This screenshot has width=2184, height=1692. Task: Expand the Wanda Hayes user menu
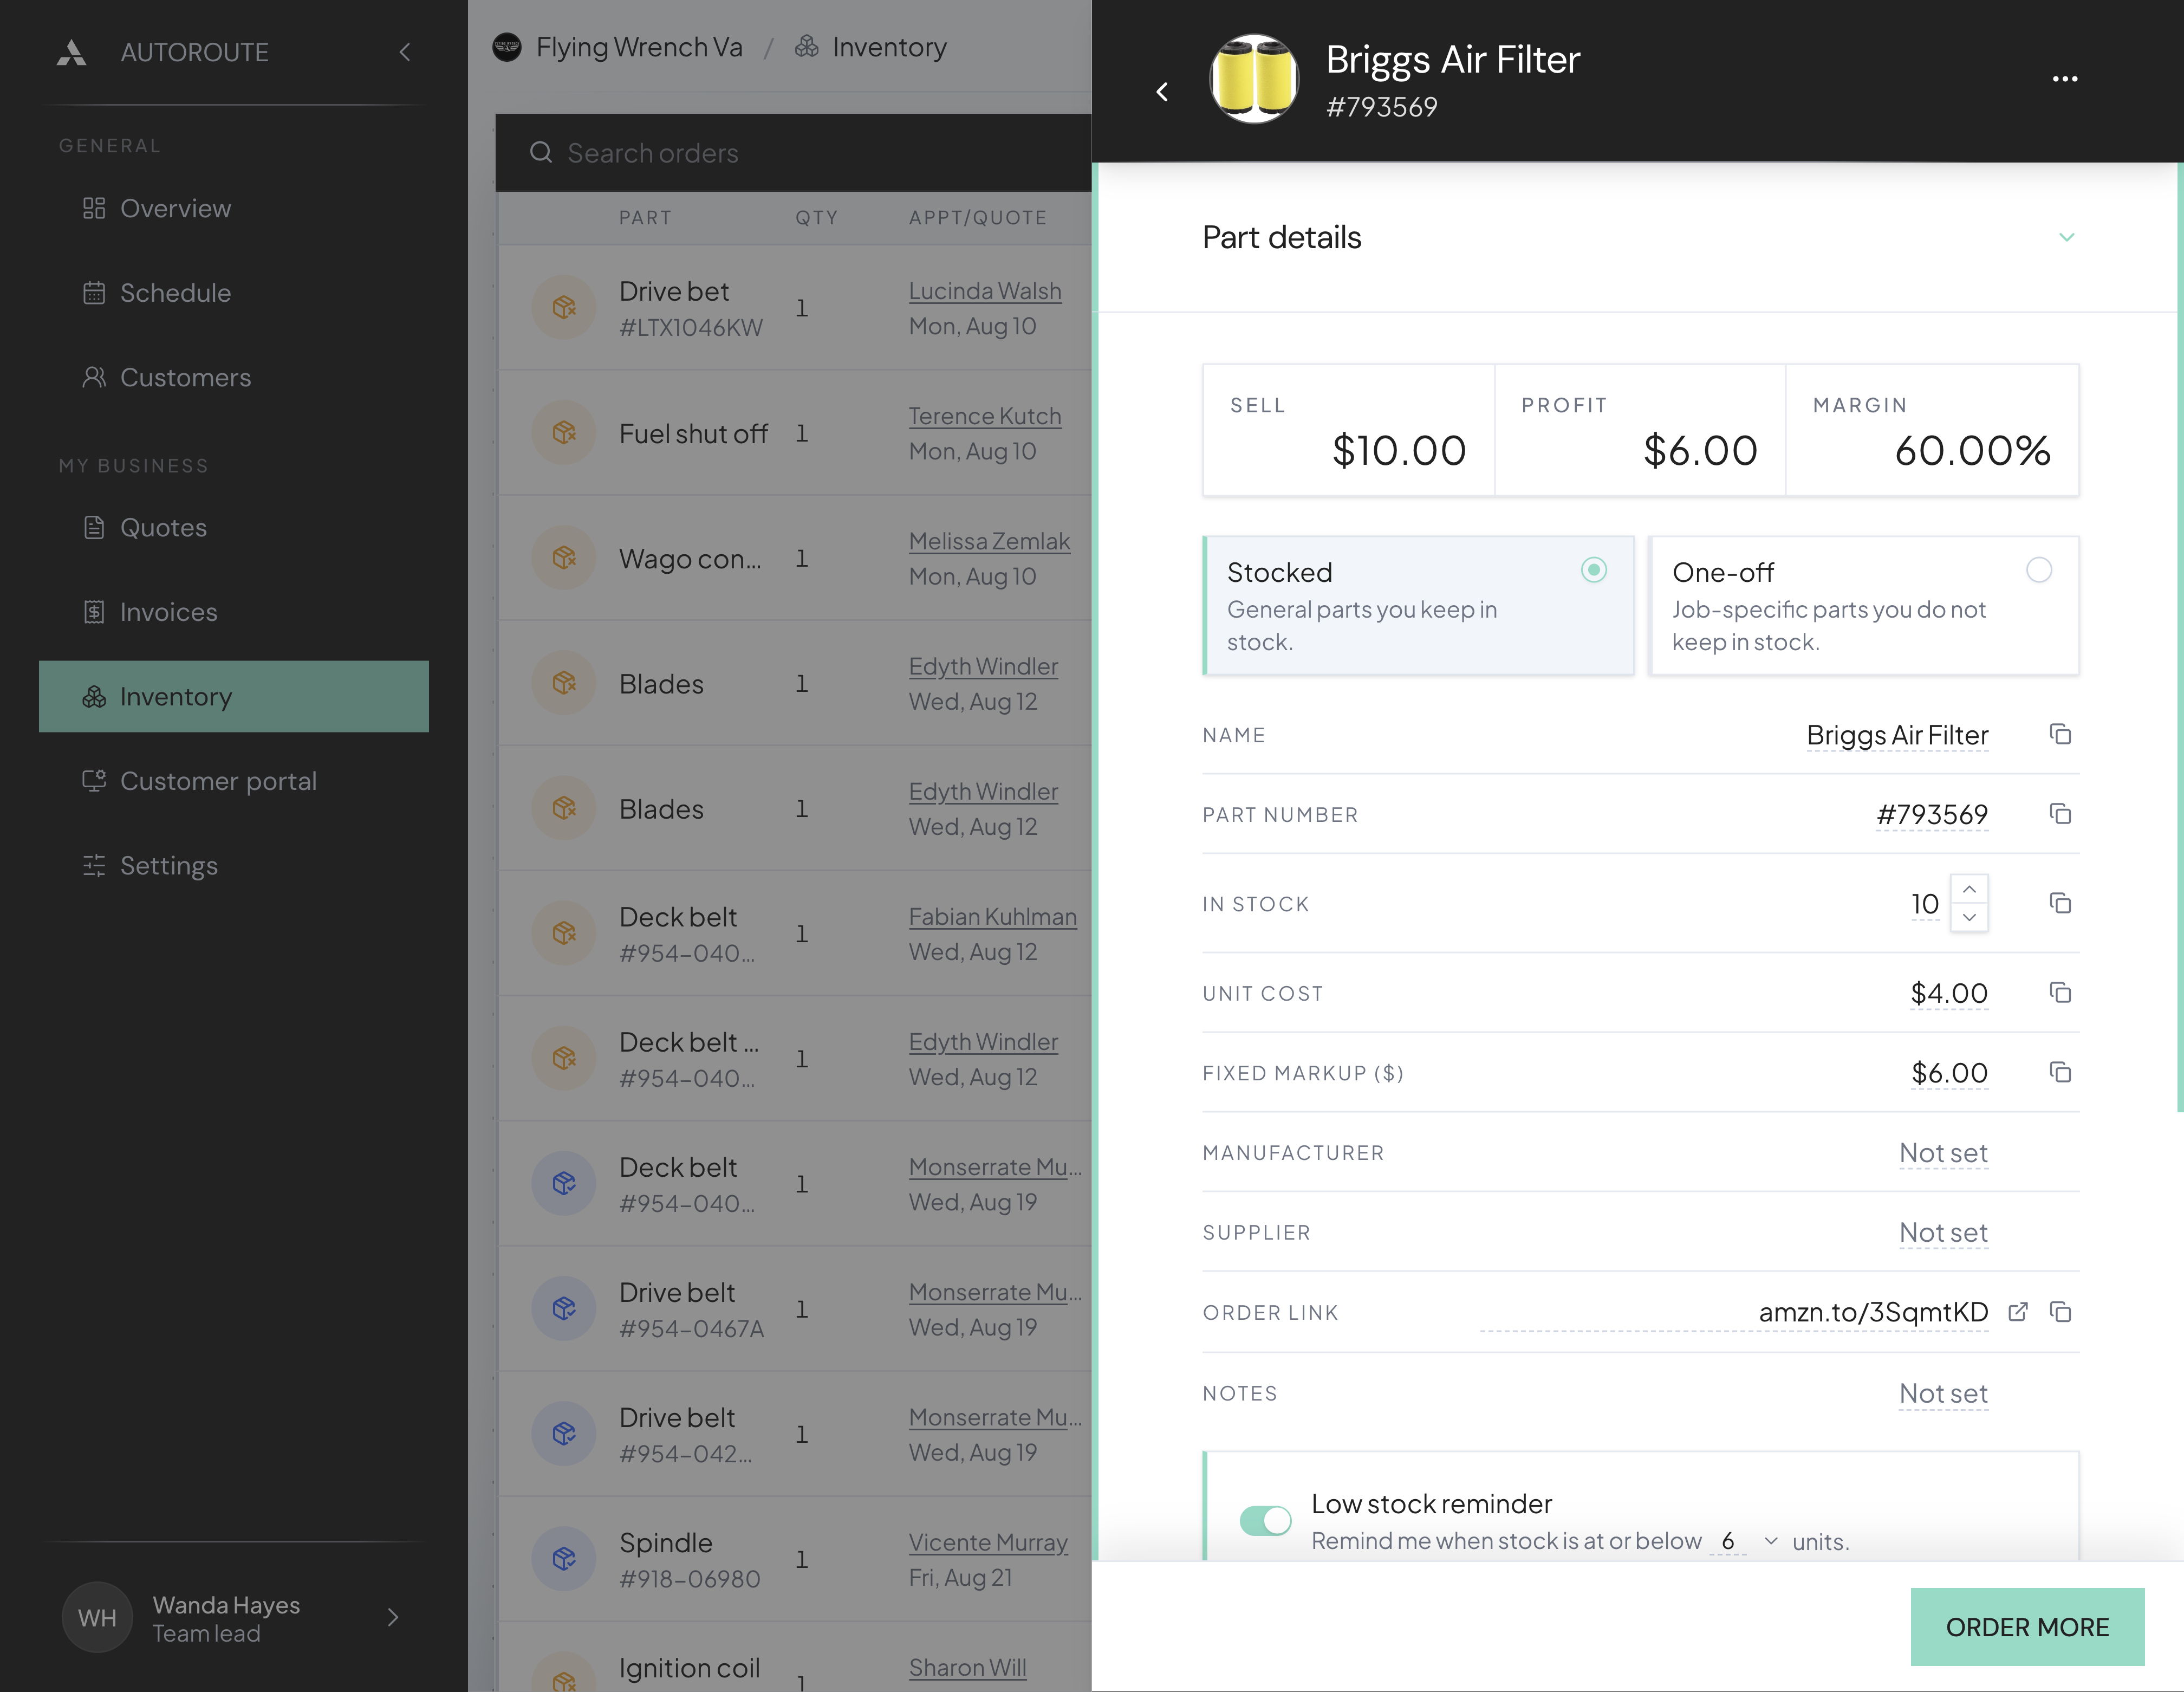point(393,1618)
